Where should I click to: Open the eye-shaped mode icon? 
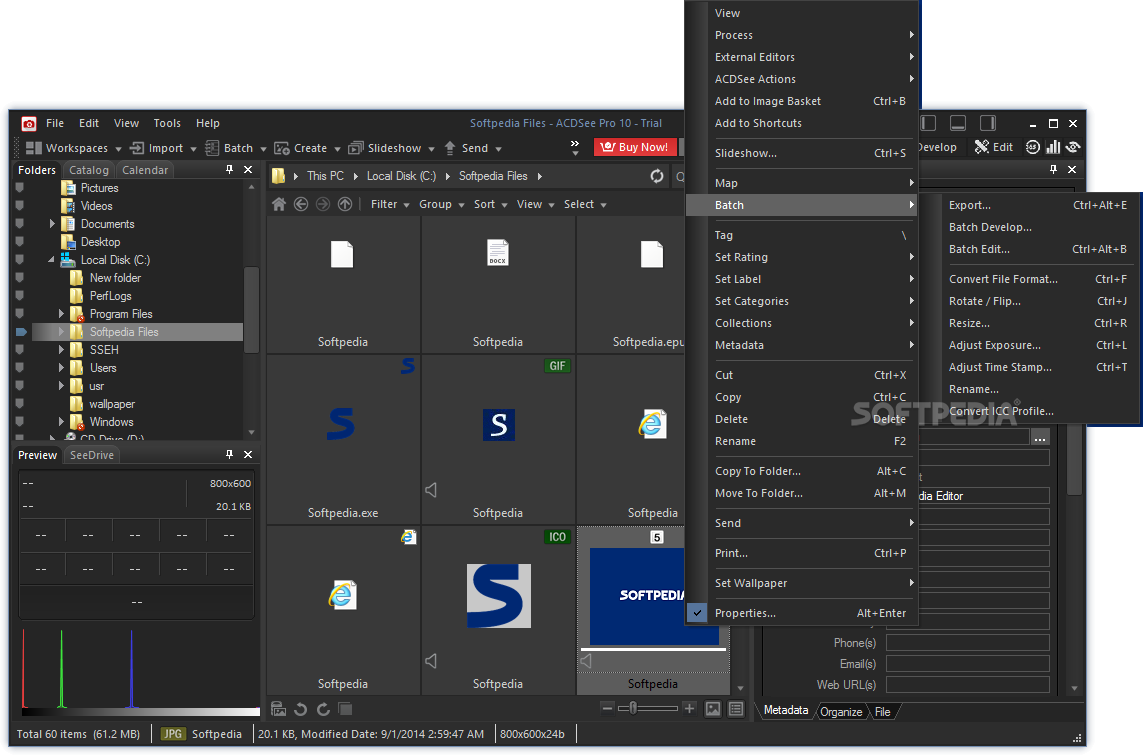[x=1073, y=147]
